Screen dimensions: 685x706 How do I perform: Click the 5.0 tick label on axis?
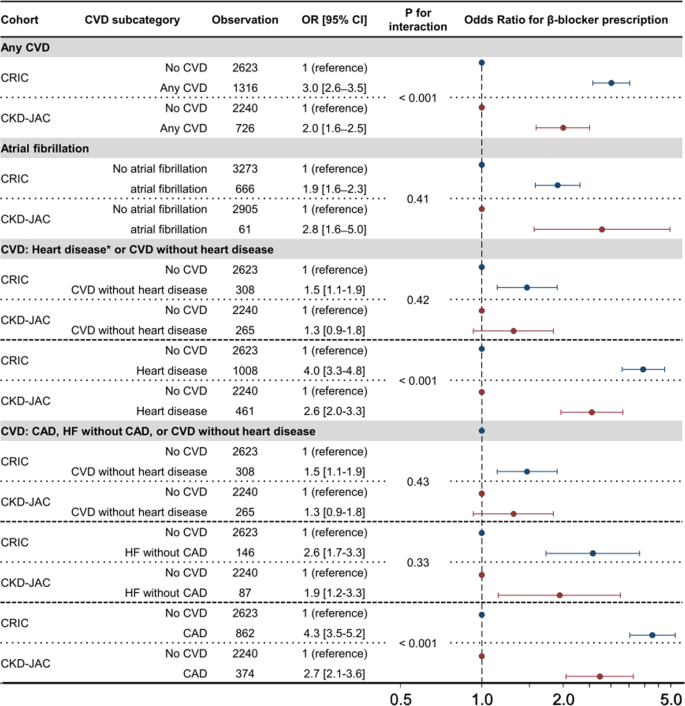pos(671,695)
